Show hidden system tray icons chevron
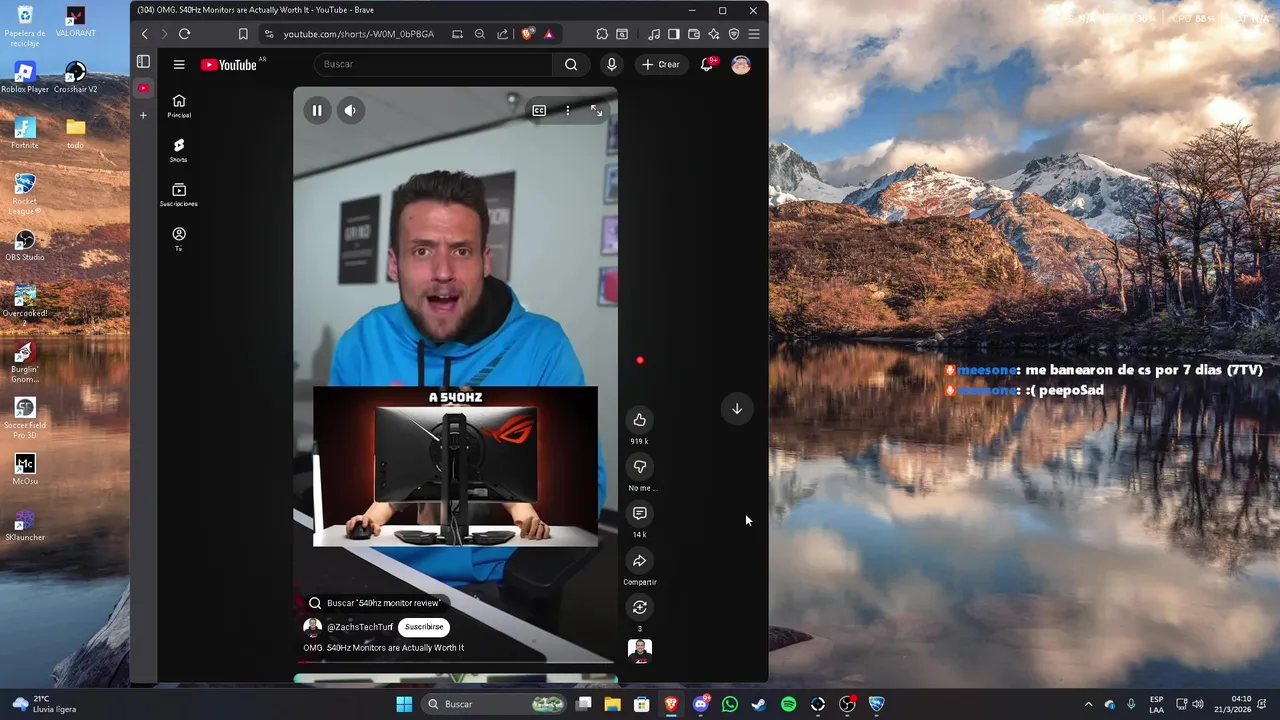 (x=1089, y=704)
